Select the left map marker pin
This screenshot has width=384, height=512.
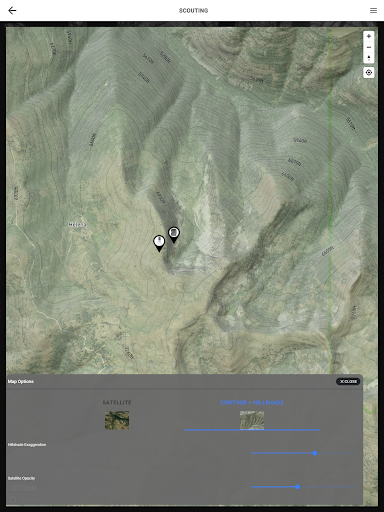[159, 243]
